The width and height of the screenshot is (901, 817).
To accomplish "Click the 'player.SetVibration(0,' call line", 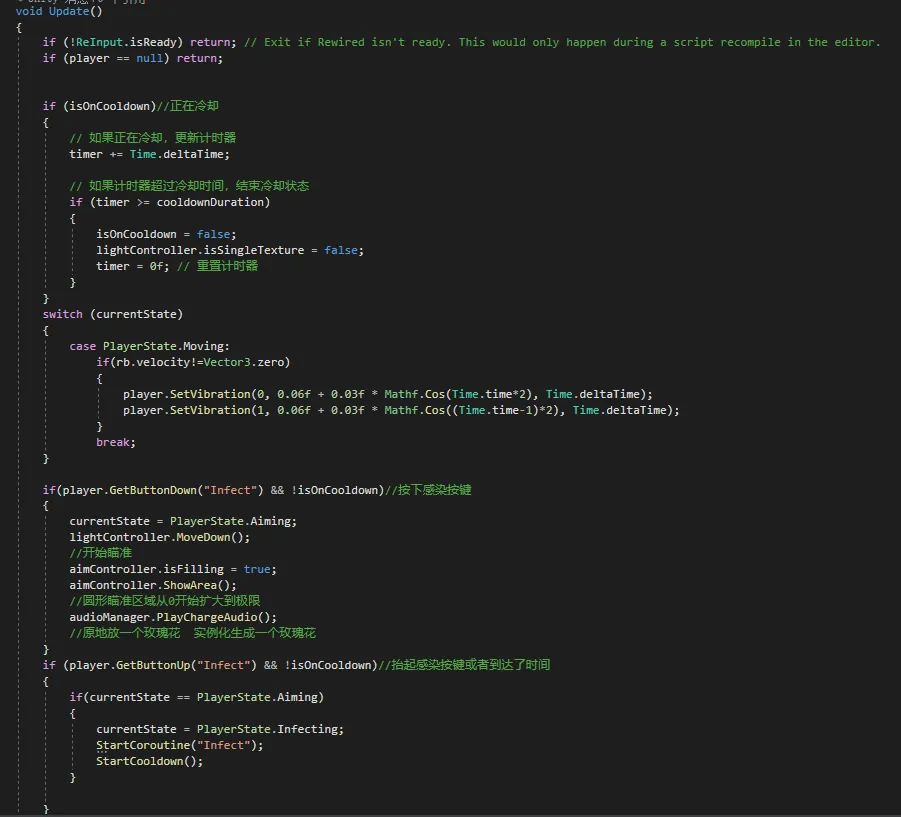I will [388, 395].
